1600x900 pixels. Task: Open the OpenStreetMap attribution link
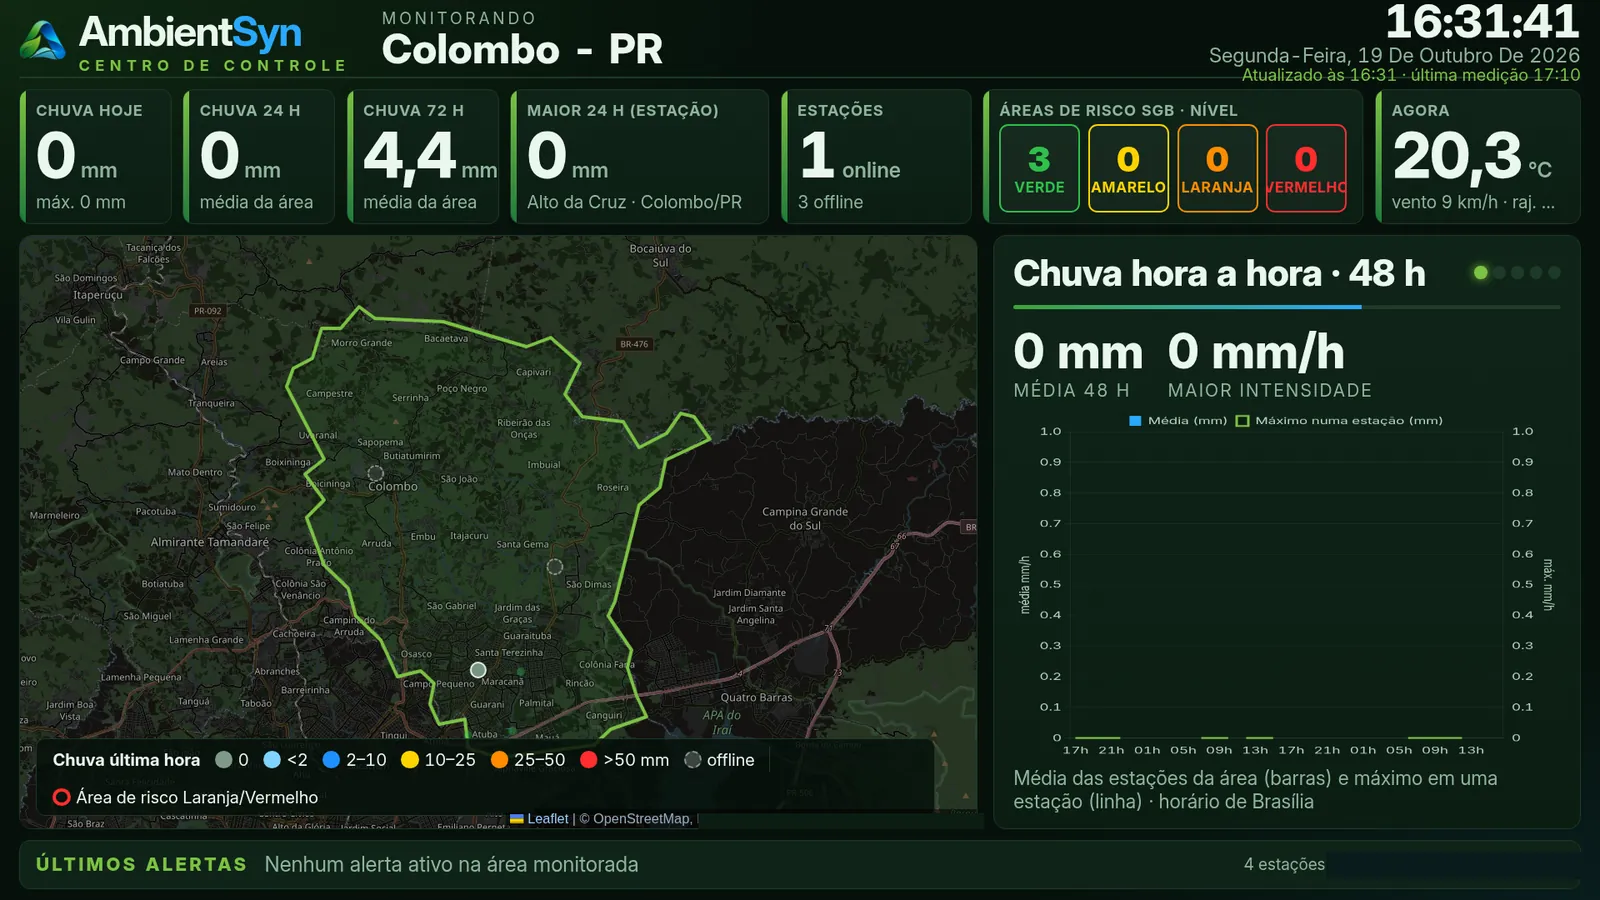pos(642,819)
